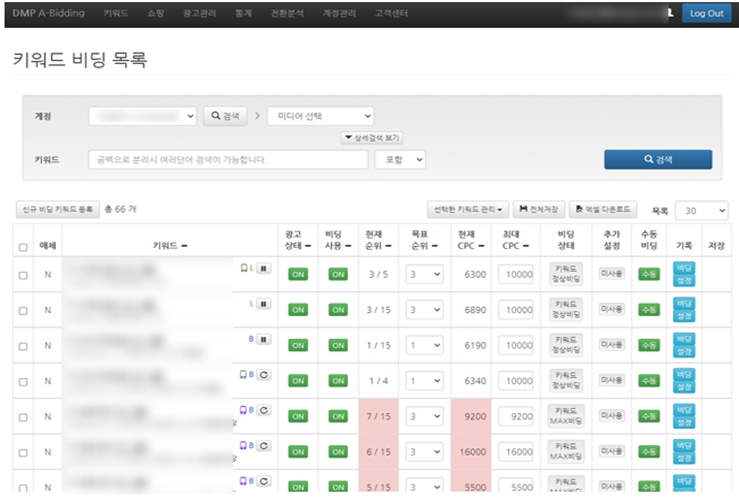The image size is (739, 500).
Task: Check the box for the 7 / 15 rank row
Action: point(23,417)
